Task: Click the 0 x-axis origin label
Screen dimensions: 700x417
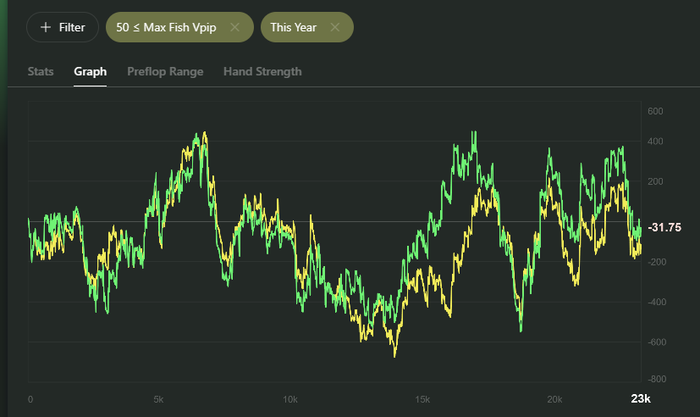Action: pyautogui.click(x=30, y=399)
